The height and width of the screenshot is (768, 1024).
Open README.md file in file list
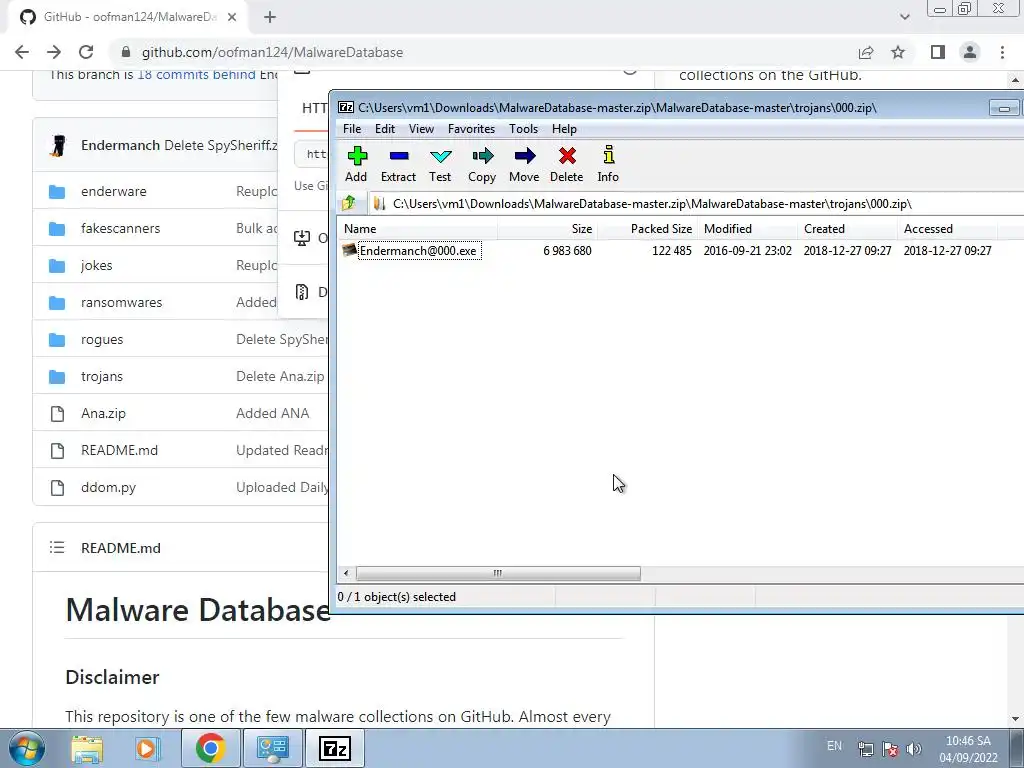coord(120,451)
